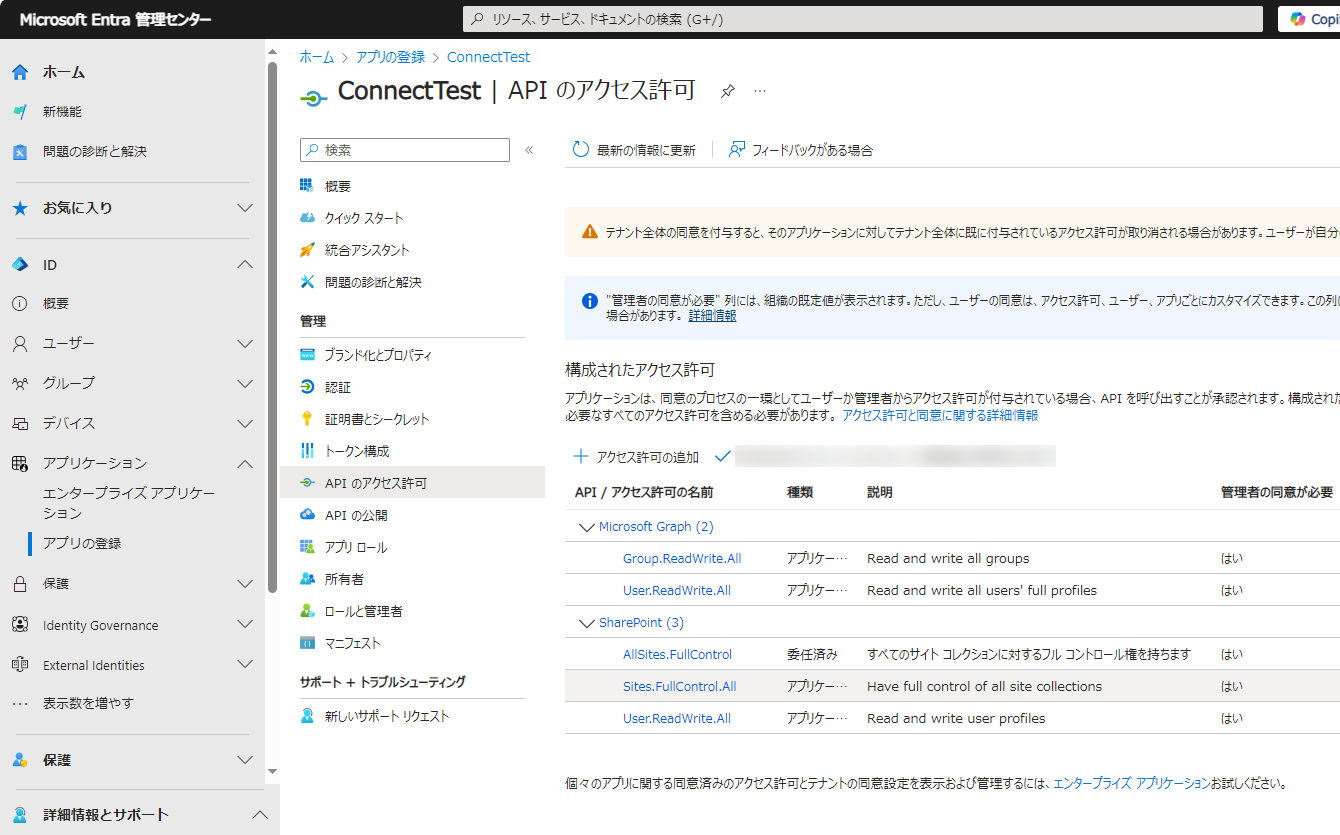The image size is (1340, 835).
Task: Select エンタープライズ アプリケーション in left navigation
Action: 129,503
